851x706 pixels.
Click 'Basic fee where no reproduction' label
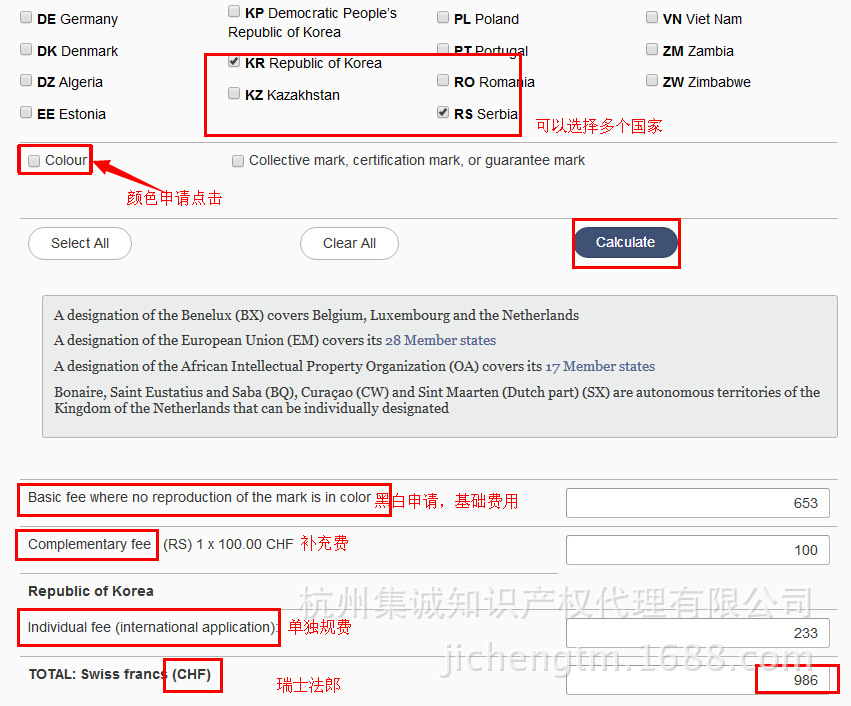(x=200, y=497)
